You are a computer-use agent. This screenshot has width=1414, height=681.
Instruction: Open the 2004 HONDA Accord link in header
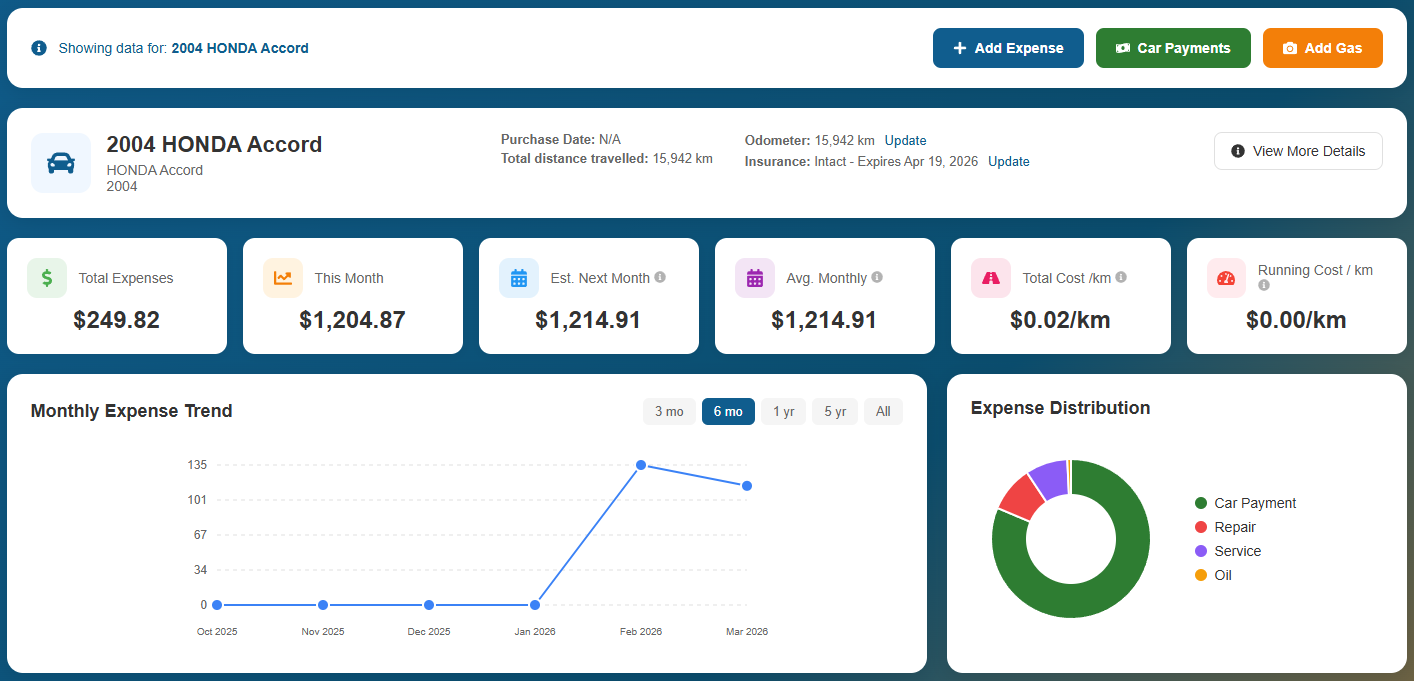[x=240, y=48]
